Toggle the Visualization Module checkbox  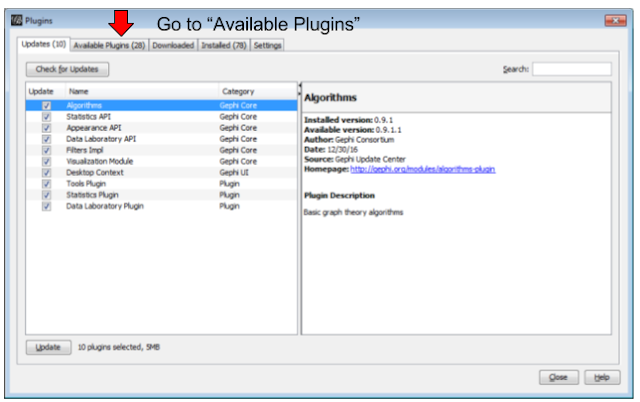(47, 161)
